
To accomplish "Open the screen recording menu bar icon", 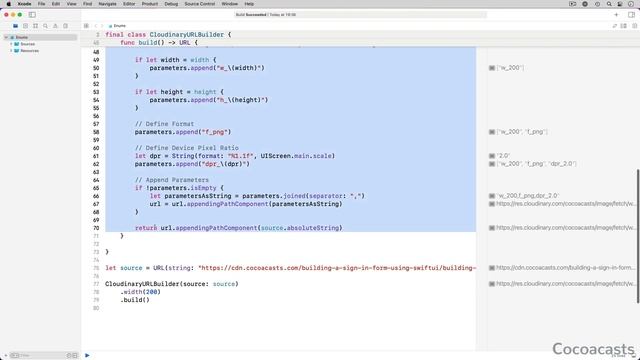I will [x=573, y=4].
